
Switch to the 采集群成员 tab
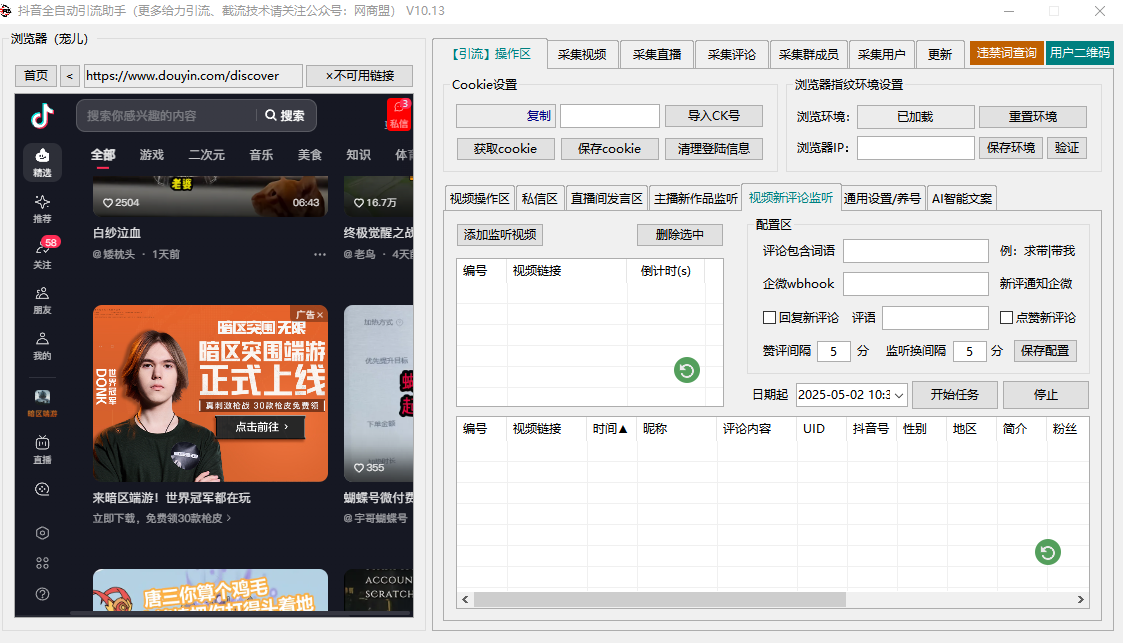808,54
